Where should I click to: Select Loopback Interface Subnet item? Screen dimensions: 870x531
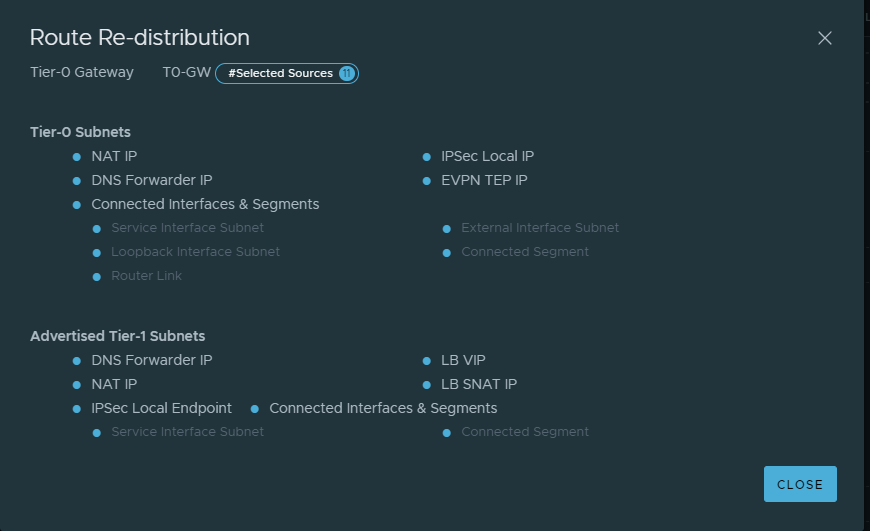tap(195, 252)
